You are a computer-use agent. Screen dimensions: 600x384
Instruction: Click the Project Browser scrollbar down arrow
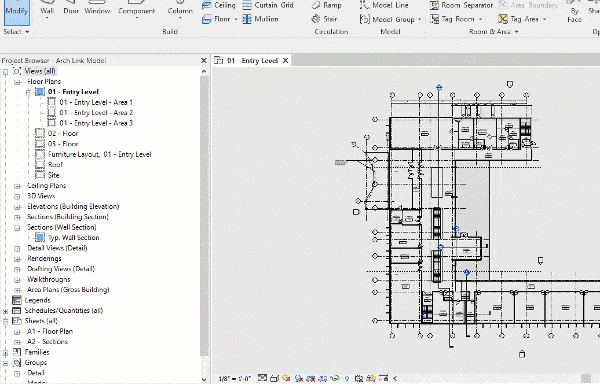click(204, 380)
